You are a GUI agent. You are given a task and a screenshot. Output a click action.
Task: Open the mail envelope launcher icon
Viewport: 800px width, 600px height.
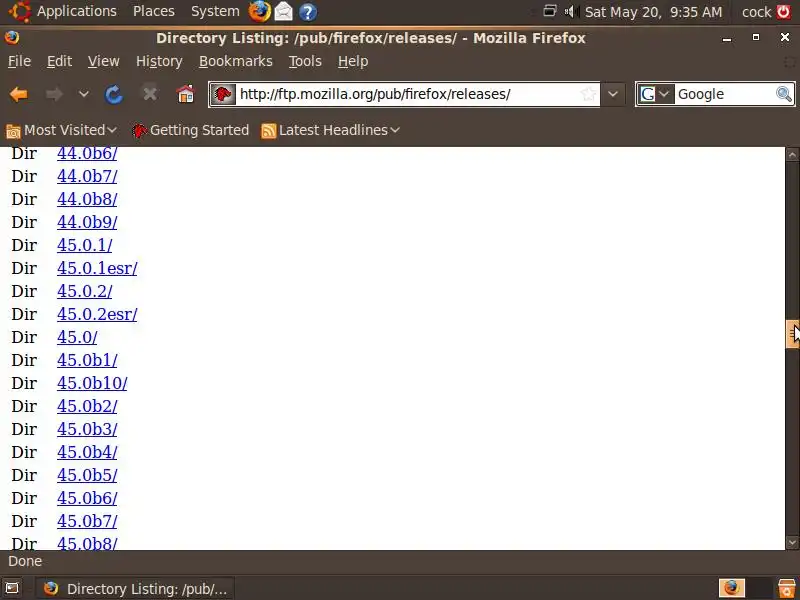click(284, 12)
